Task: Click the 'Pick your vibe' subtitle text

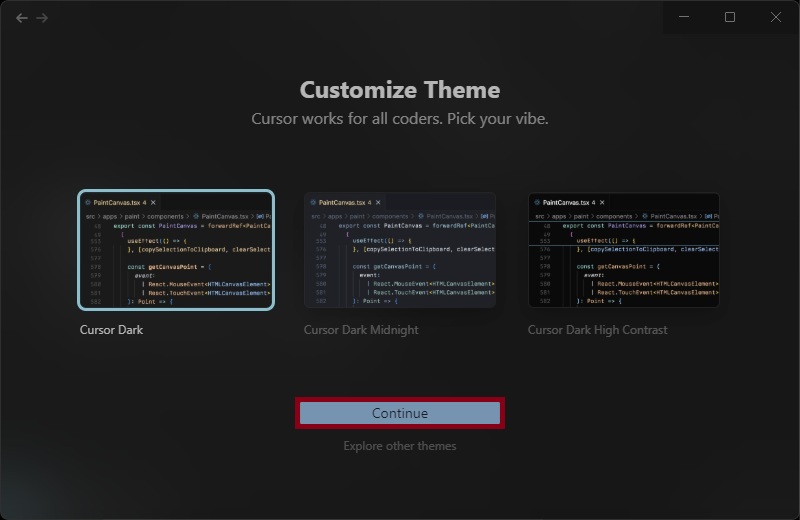Action: click(x=497, y=119)
